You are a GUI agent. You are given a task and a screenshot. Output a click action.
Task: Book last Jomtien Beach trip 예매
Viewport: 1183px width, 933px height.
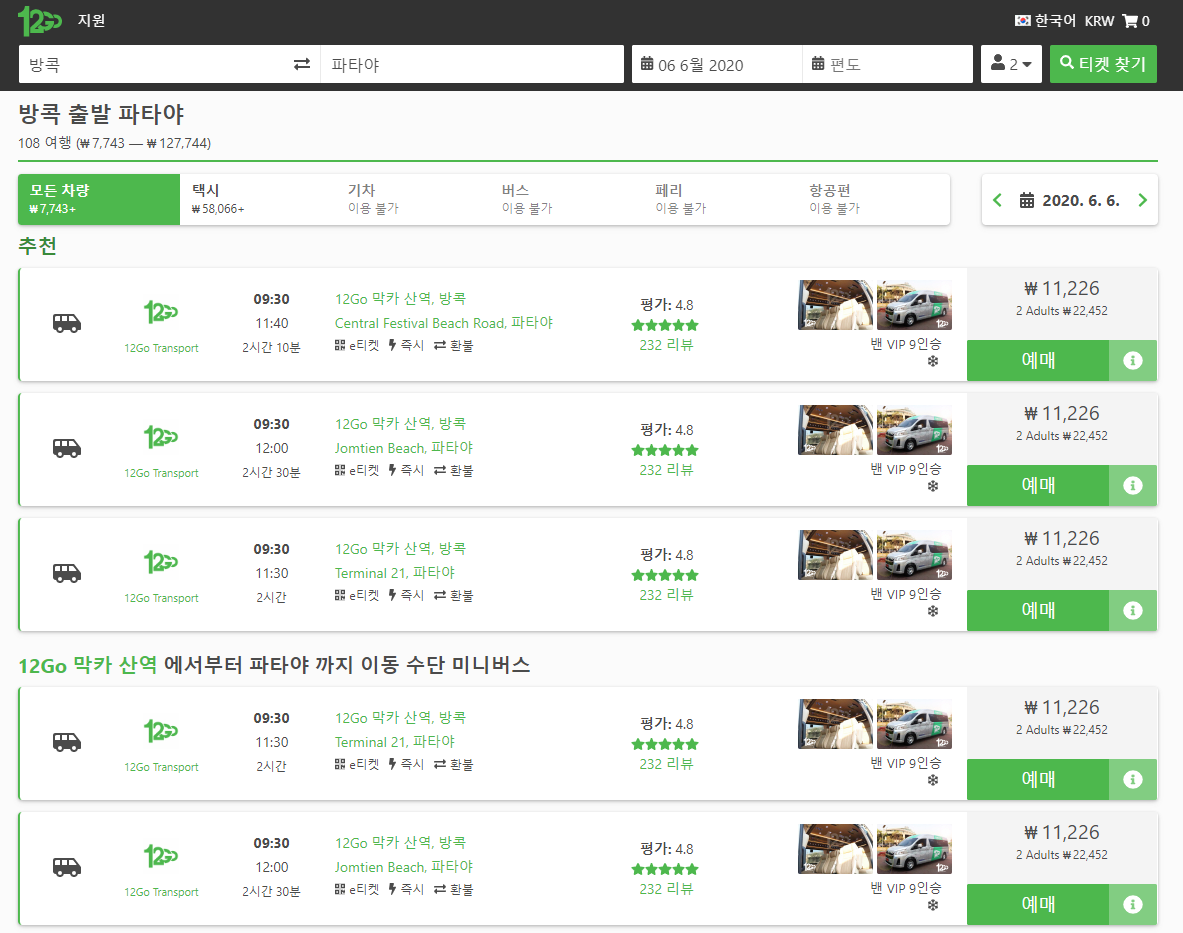point(1038,905)
